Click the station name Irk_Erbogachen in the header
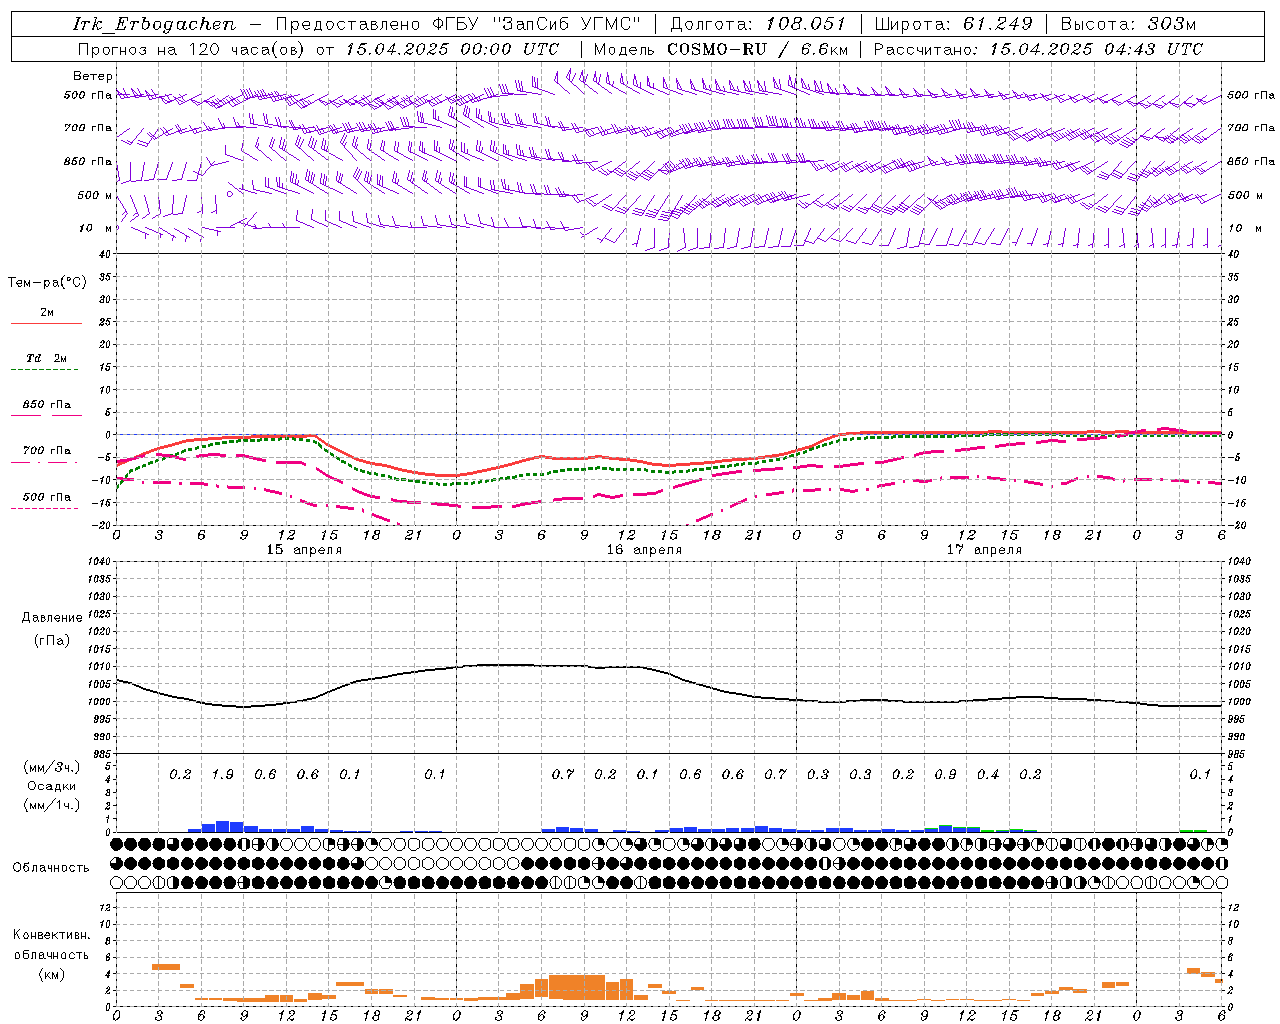 [153, 24]
